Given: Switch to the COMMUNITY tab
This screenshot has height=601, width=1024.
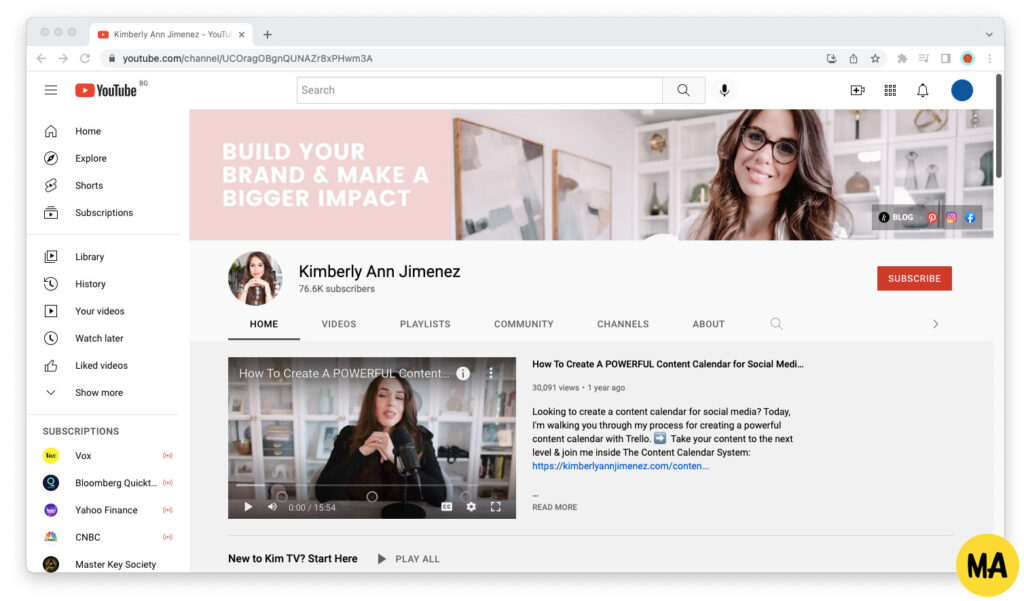Looking at the screenshot, I should point(524,324).
